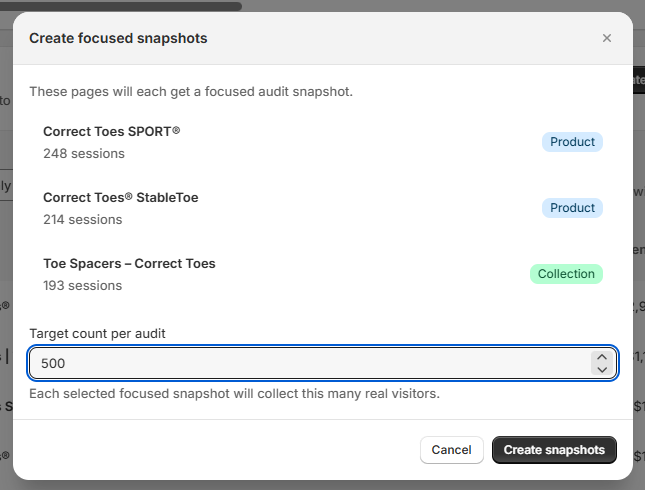Click Toe Spacers – Correct Toes title

point(129,263)
